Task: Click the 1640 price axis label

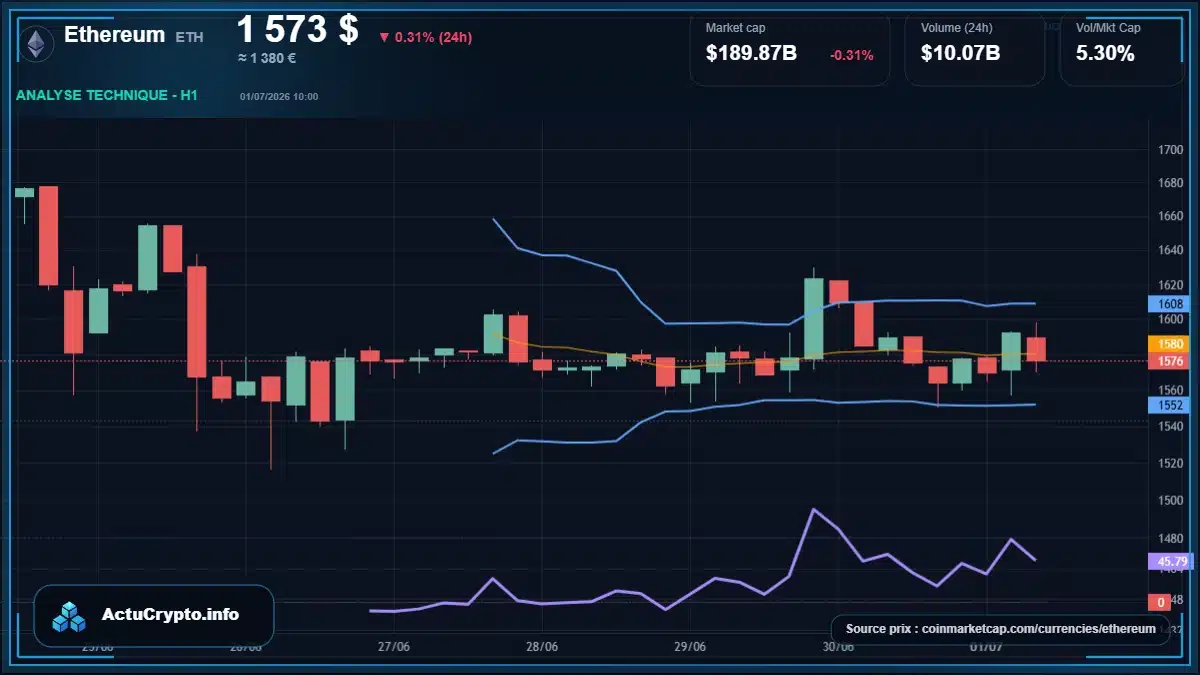Action: (x=1170, y=251)
